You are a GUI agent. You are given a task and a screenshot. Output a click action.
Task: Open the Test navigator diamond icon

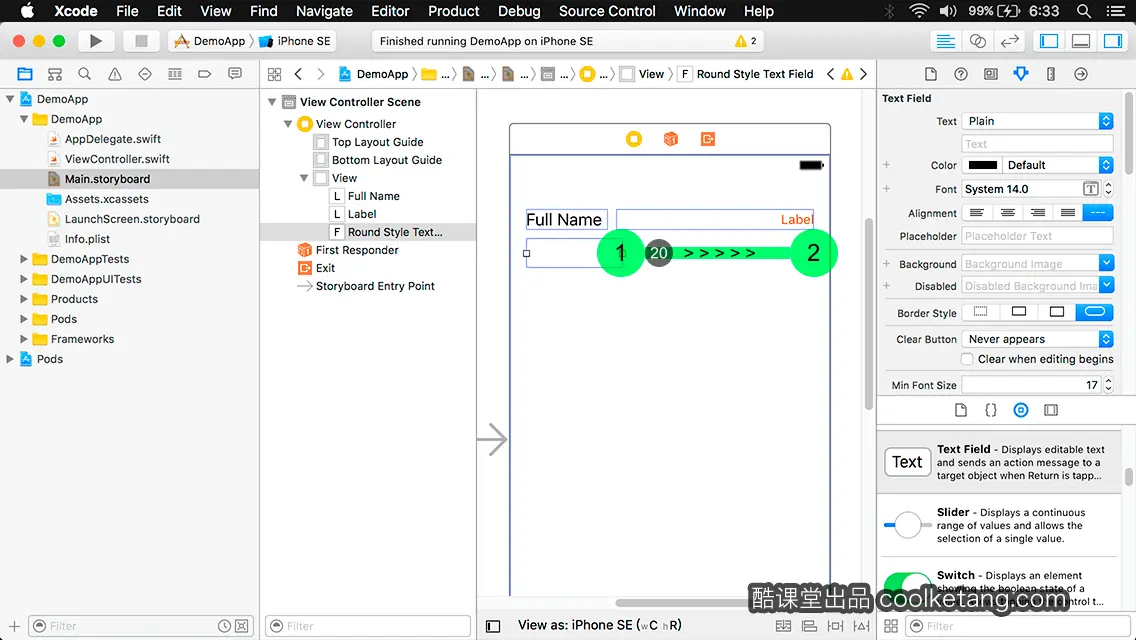145,74
